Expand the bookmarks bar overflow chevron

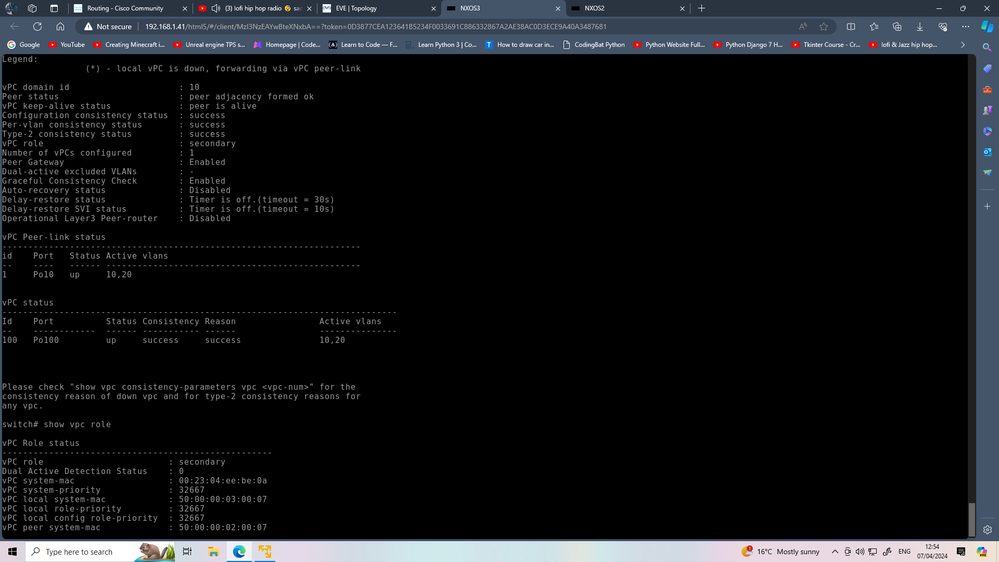963,45
